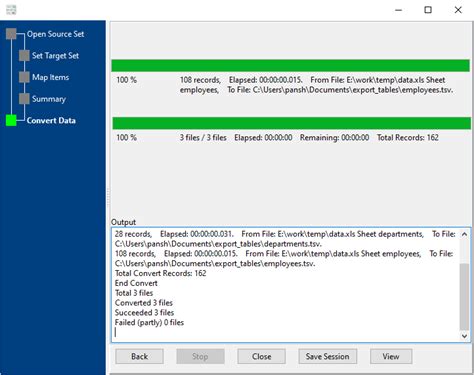Click the green Convert Data step icon

click(11, 120)
